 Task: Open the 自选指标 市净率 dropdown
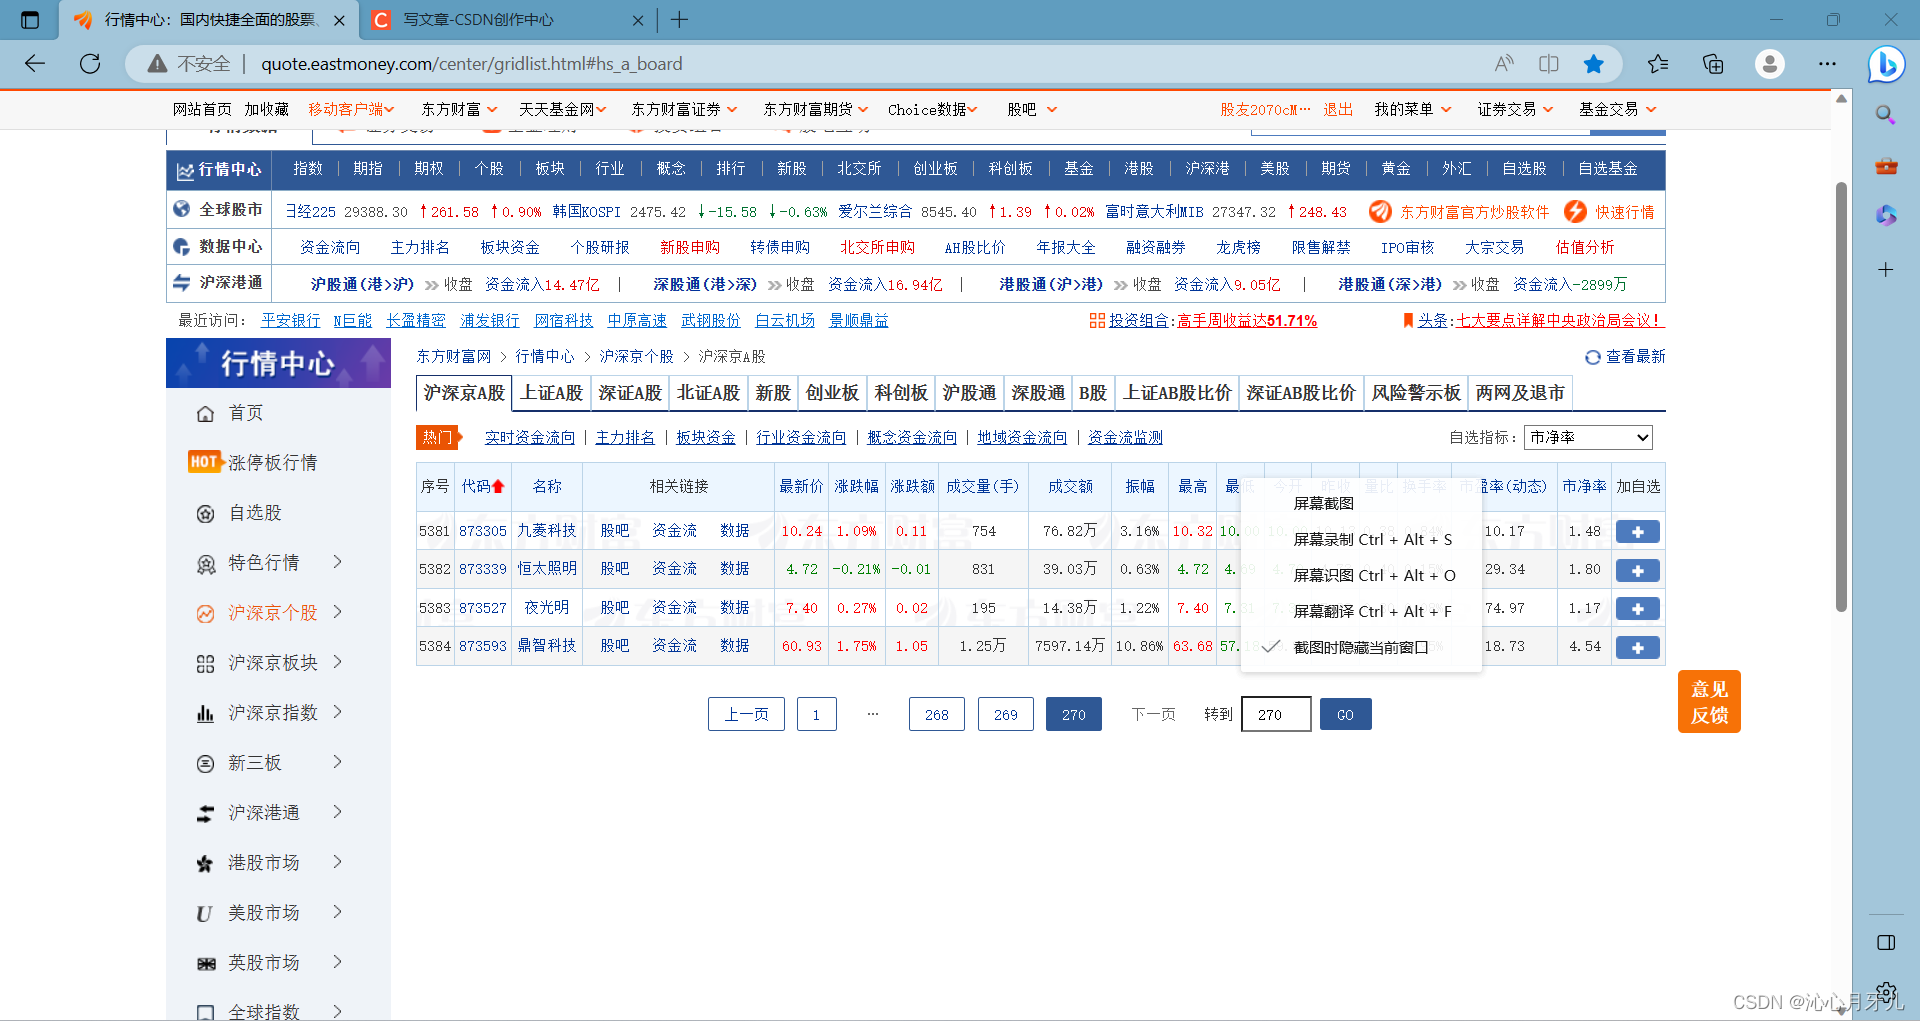pos(1588,437)
